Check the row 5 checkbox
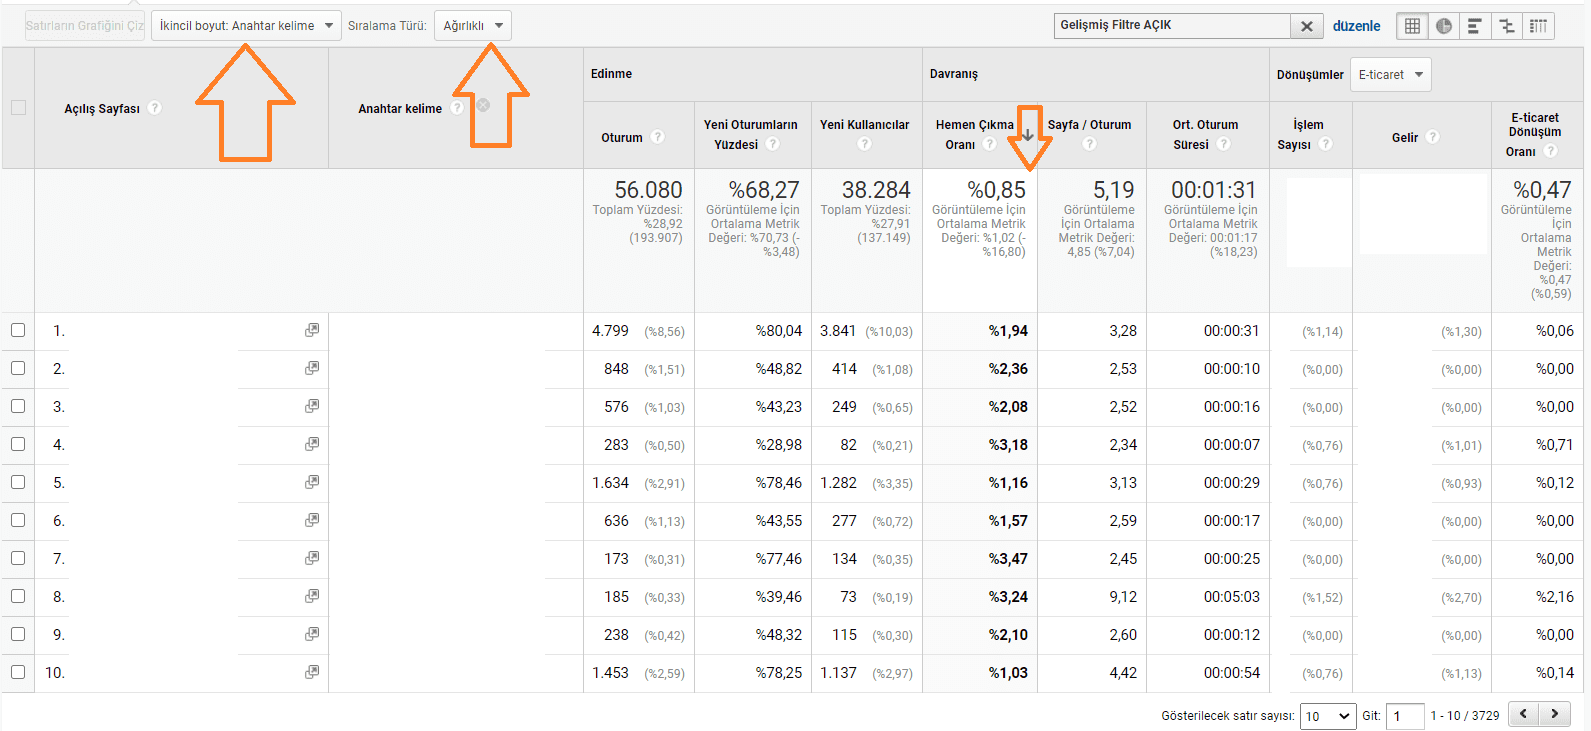This screenshot has width=1591, height=731. coord(18,482)
